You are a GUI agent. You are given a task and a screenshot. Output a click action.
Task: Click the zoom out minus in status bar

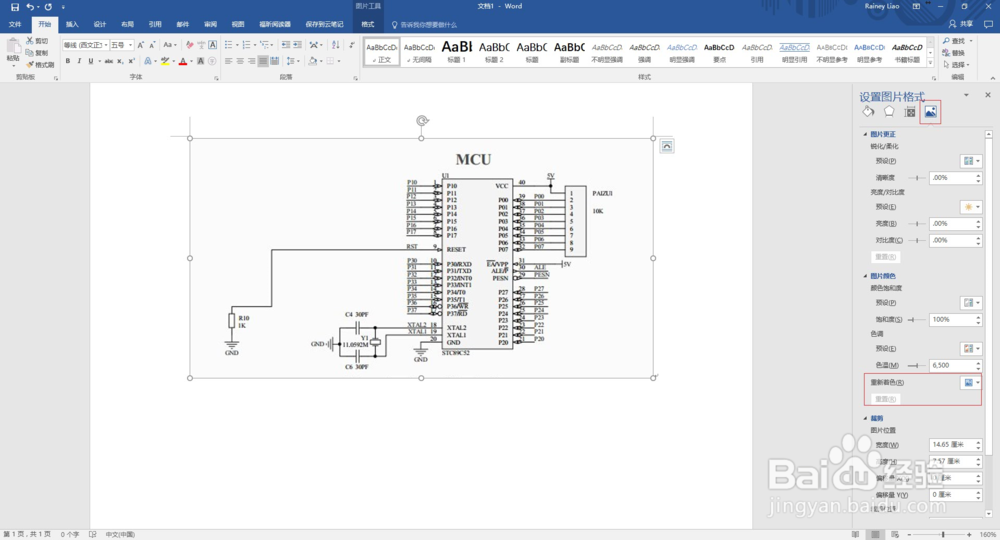point(909,534)
